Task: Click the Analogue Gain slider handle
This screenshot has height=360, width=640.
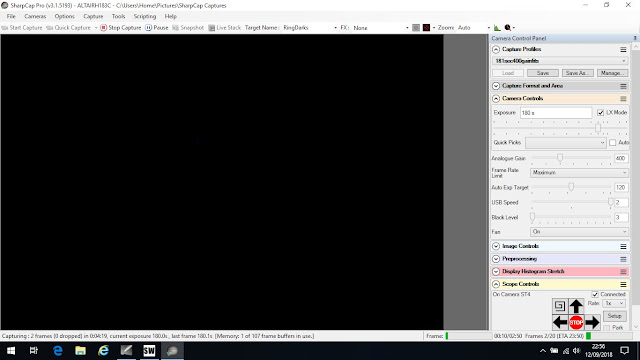Action: coord(560,158)
